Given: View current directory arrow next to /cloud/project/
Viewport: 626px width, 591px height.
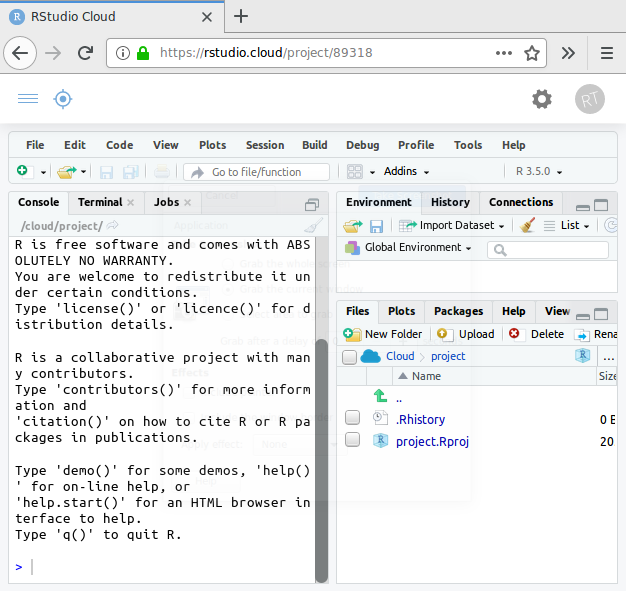Looking at the screenshot, I should (x=113, y=225).
